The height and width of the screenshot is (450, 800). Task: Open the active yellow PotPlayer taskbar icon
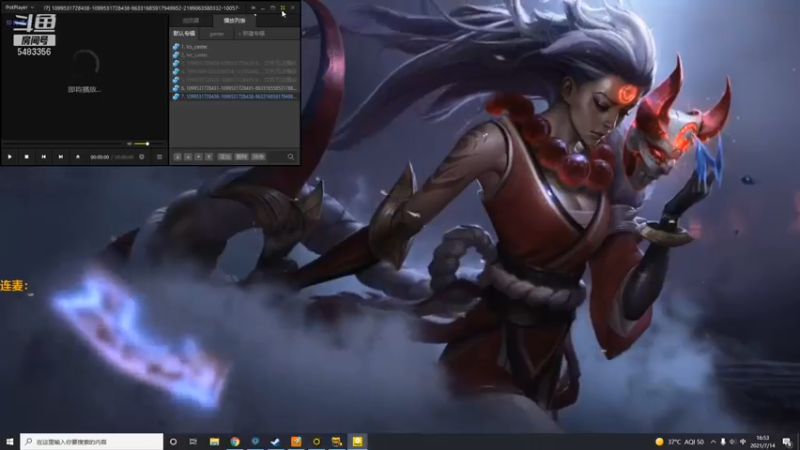click(357, 442)
